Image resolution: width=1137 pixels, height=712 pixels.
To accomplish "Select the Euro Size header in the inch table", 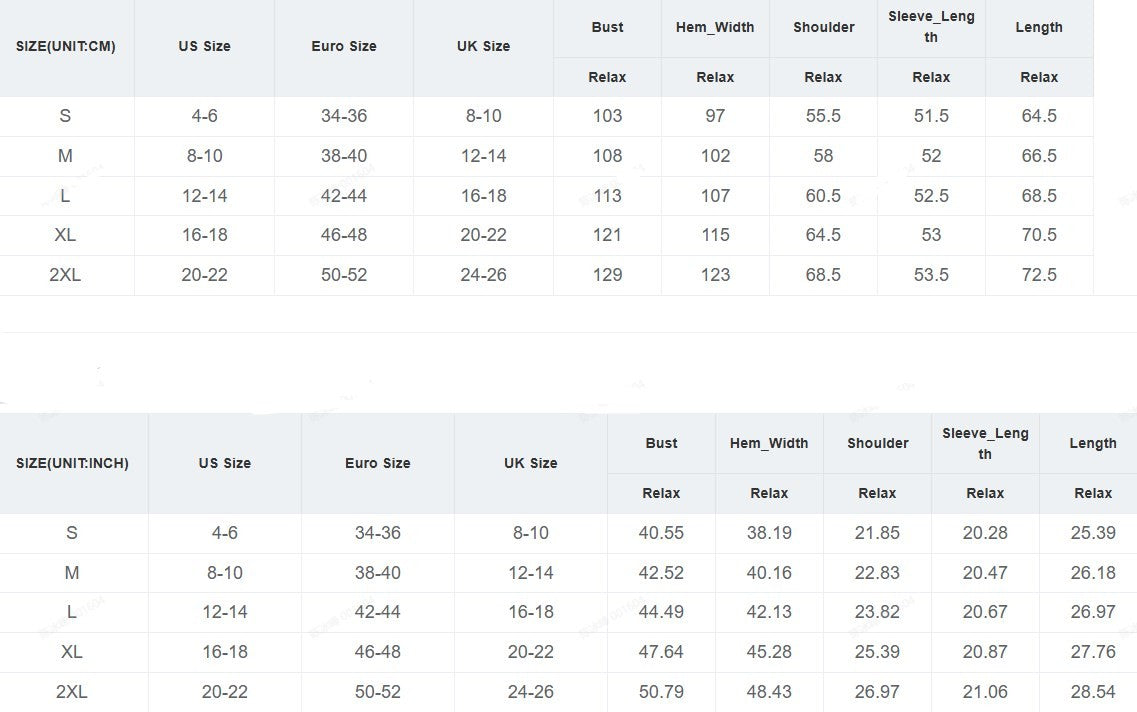I will (x=377, y=463).
